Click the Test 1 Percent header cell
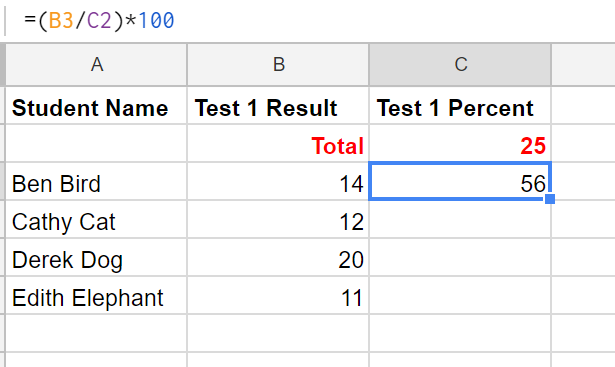 tap(460, 105)
